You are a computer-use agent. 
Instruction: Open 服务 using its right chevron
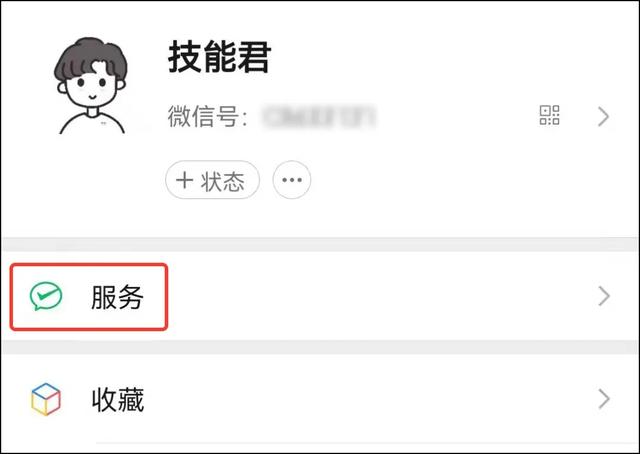click(x=604, y=296)
